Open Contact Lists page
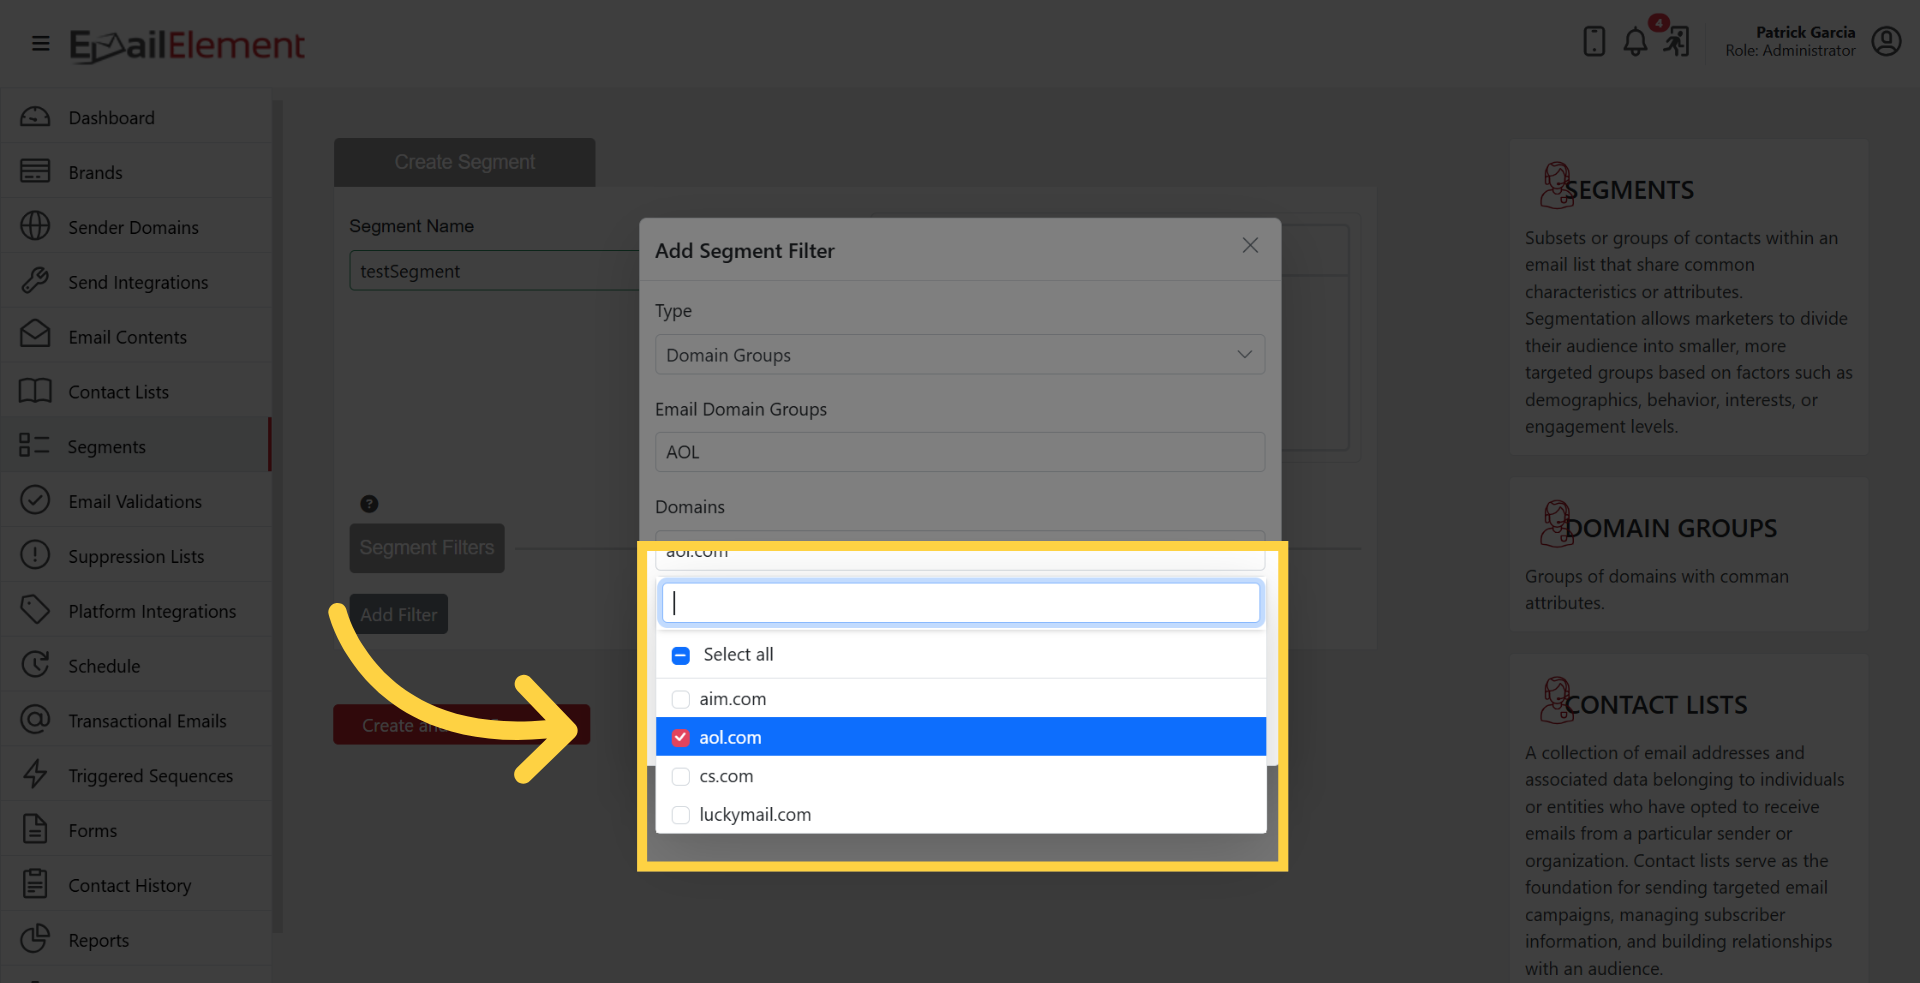This screenshot has width=1920, height=983. coord(118,392)
